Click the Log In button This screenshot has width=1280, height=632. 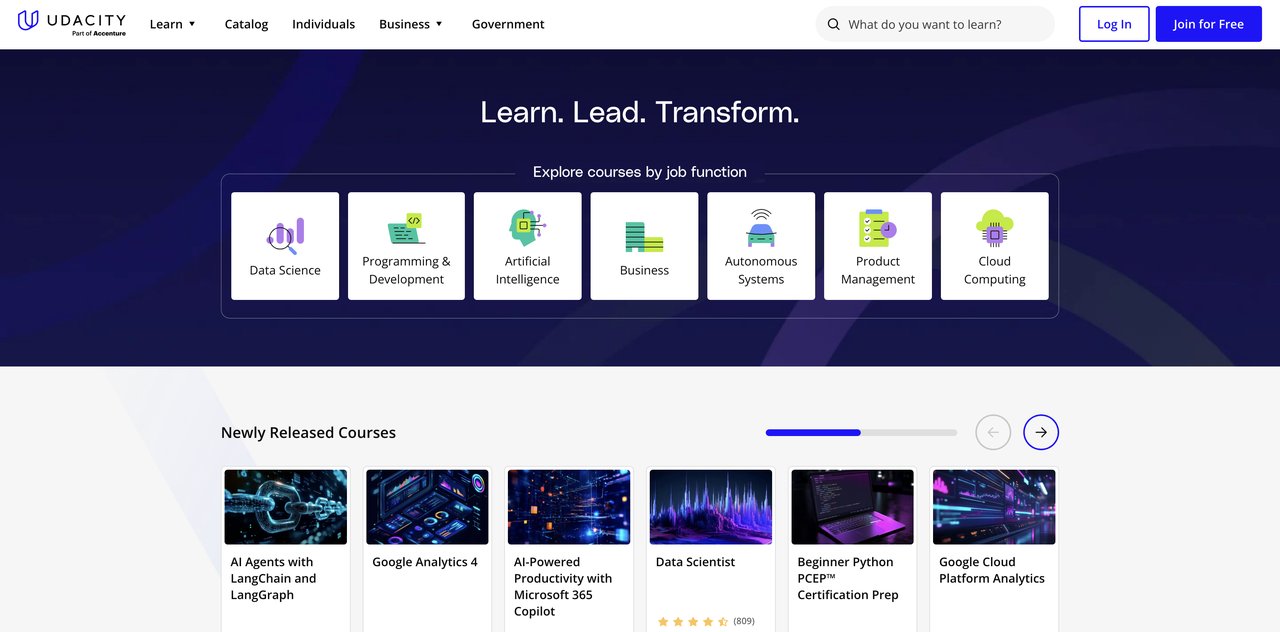pos(1114,24)
